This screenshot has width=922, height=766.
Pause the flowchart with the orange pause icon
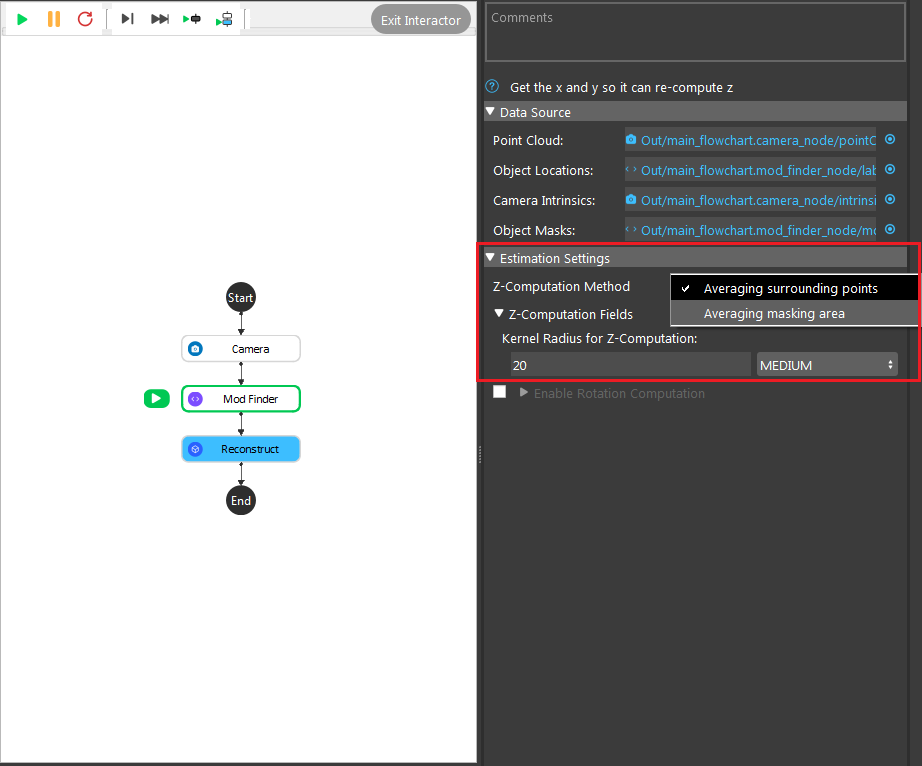tap(54, 19)
